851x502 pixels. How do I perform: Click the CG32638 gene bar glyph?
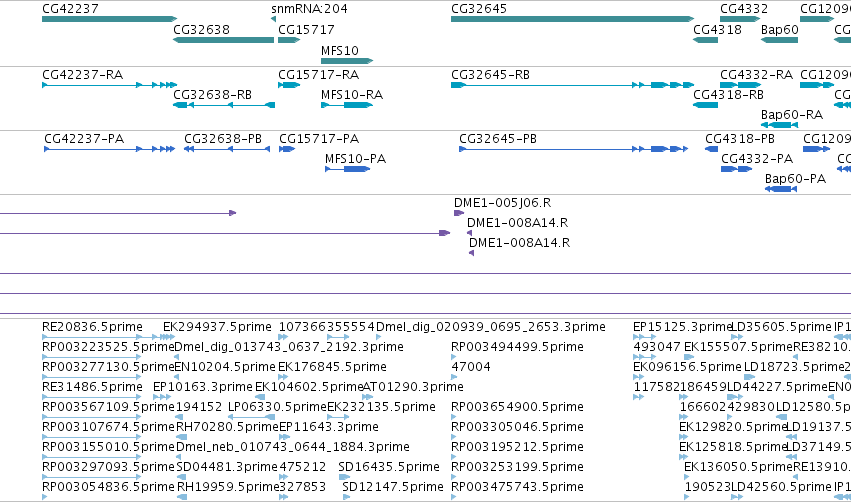(224, 40)
